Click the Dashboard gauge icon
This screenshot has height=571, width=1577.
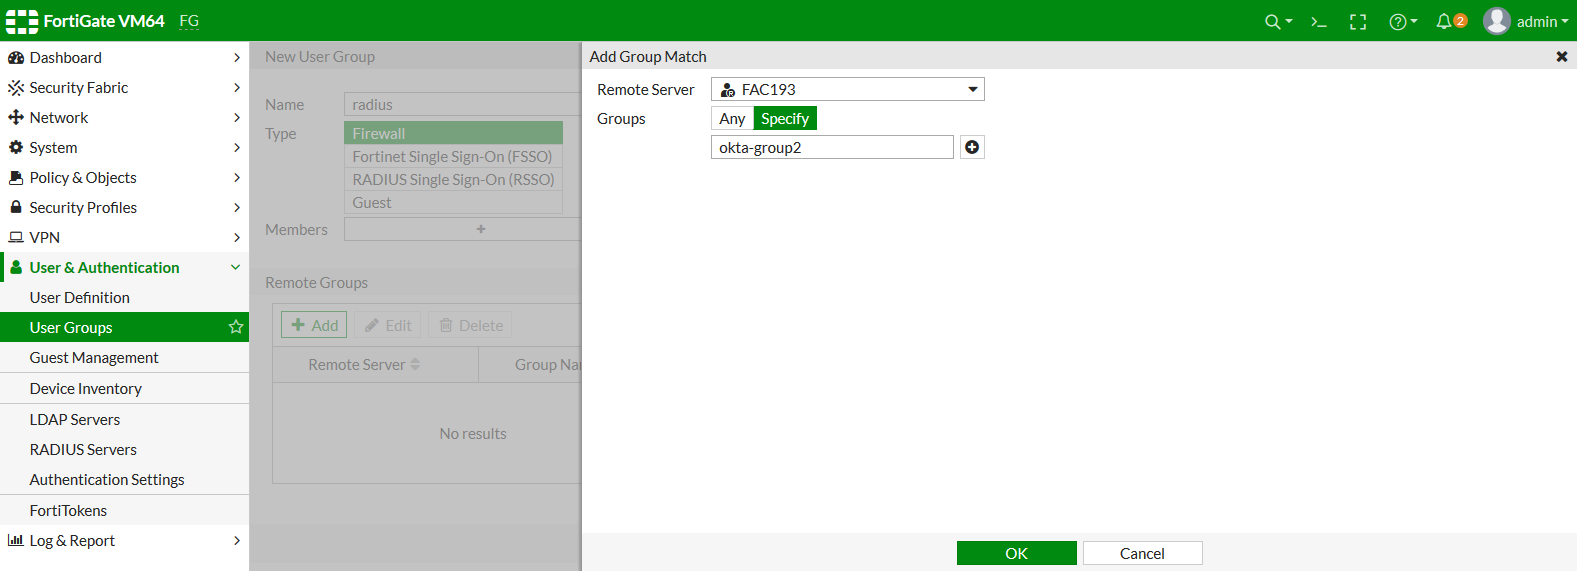pyautogui.click(x=16, y=58)
